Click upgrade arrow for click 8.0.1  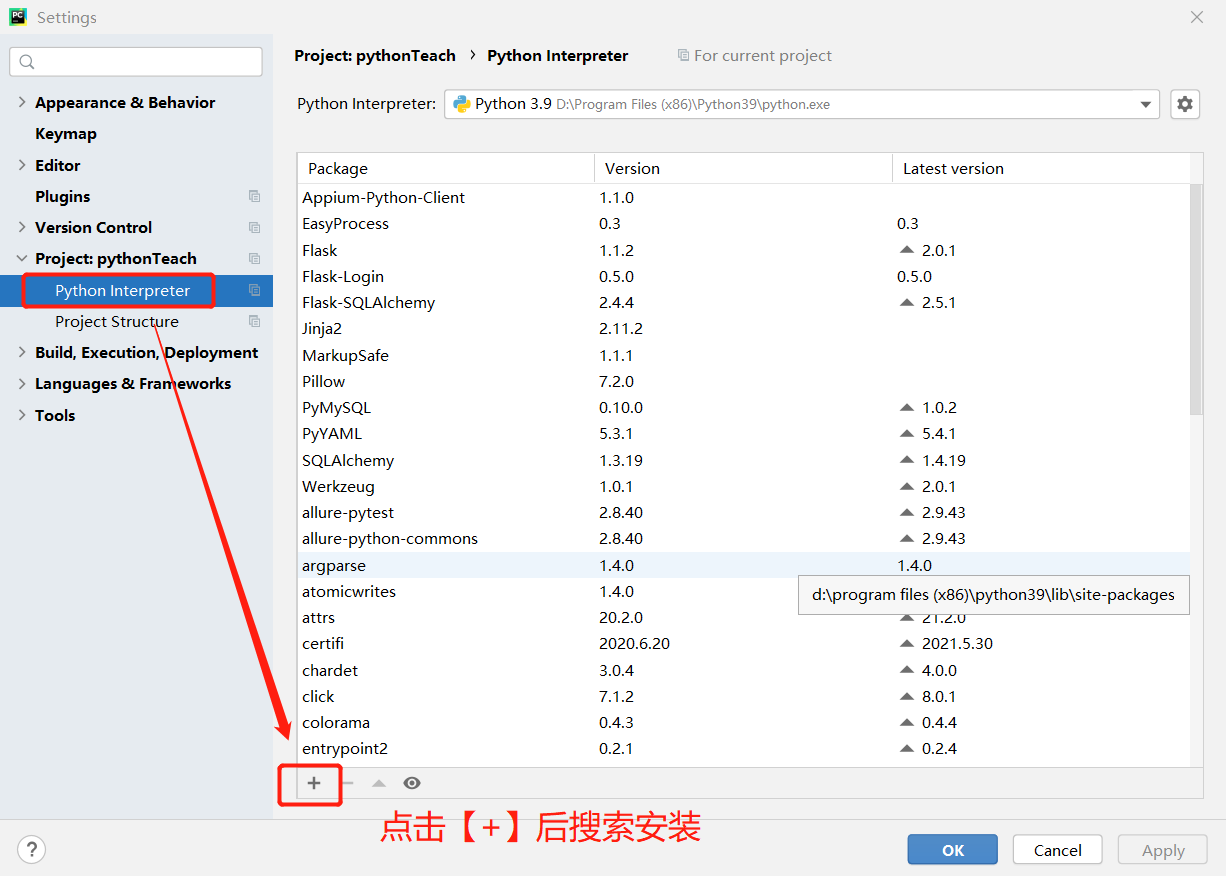click(x=907, y=696)
